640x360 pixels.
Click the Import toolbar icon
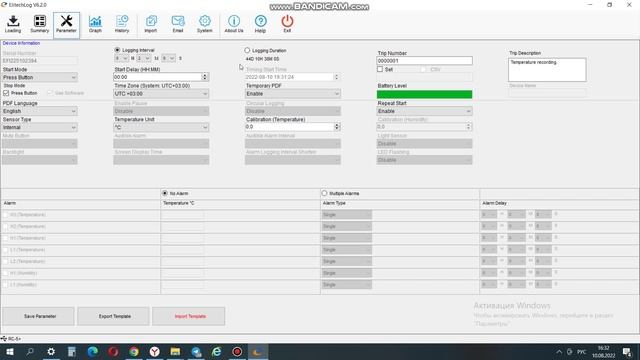click(x=151, y=24)
